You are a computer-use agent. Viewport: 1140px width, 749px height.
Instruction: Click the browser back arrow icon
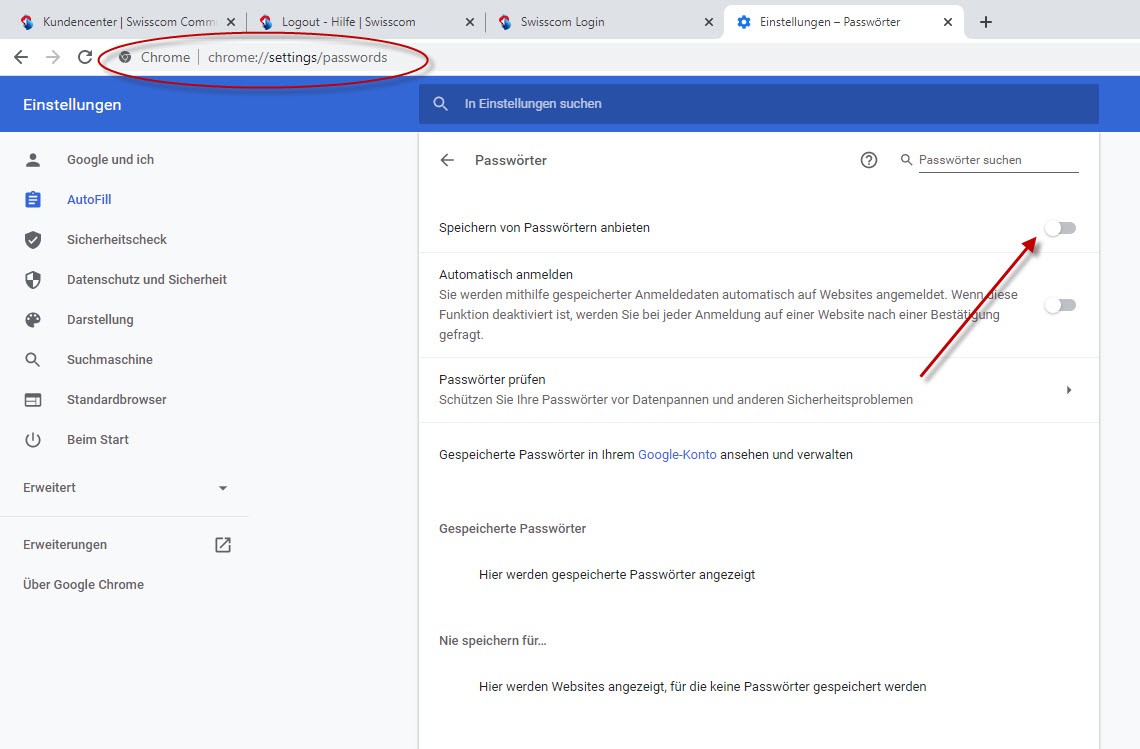pyautogui.click(x=21, y=57)
